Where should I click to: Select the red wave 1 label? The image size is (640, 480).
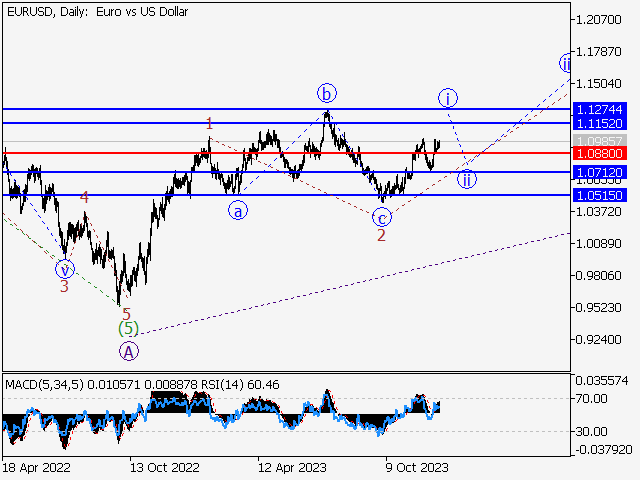[x=209, y=123]
